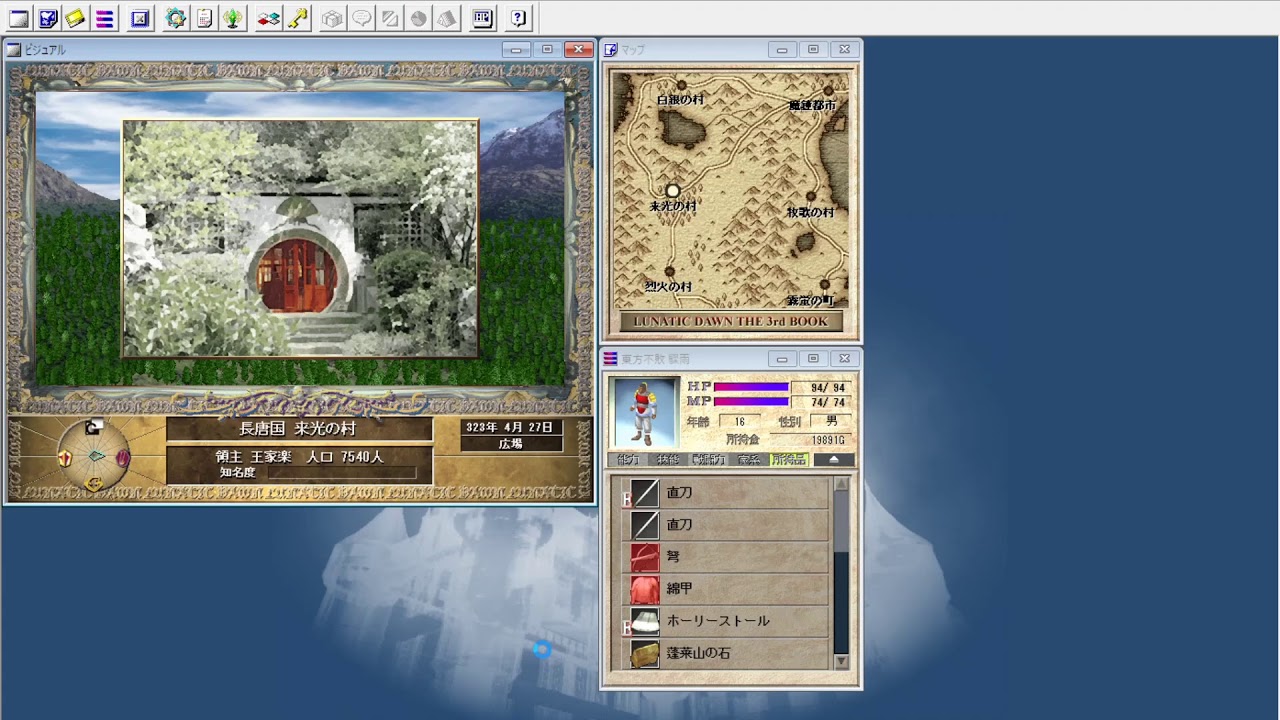Viewport: 1280px width, 720px height.
Task: Click the golden key toolbar icon
Action: pyautogui.click(x=297, y=18)
